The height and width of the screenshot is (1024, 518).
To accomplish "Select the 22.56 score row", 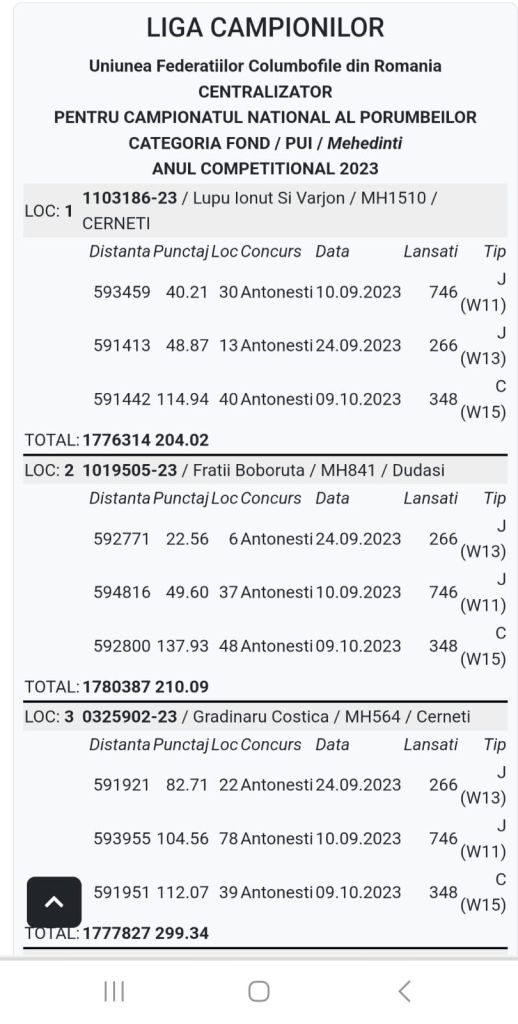I will [298, 539].
